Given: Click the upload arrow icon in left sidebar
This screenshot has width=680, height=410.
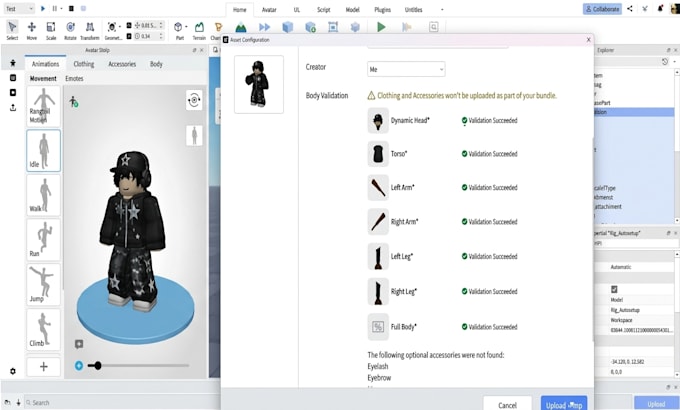Looking at the screenshot, I should click(13, 107).
